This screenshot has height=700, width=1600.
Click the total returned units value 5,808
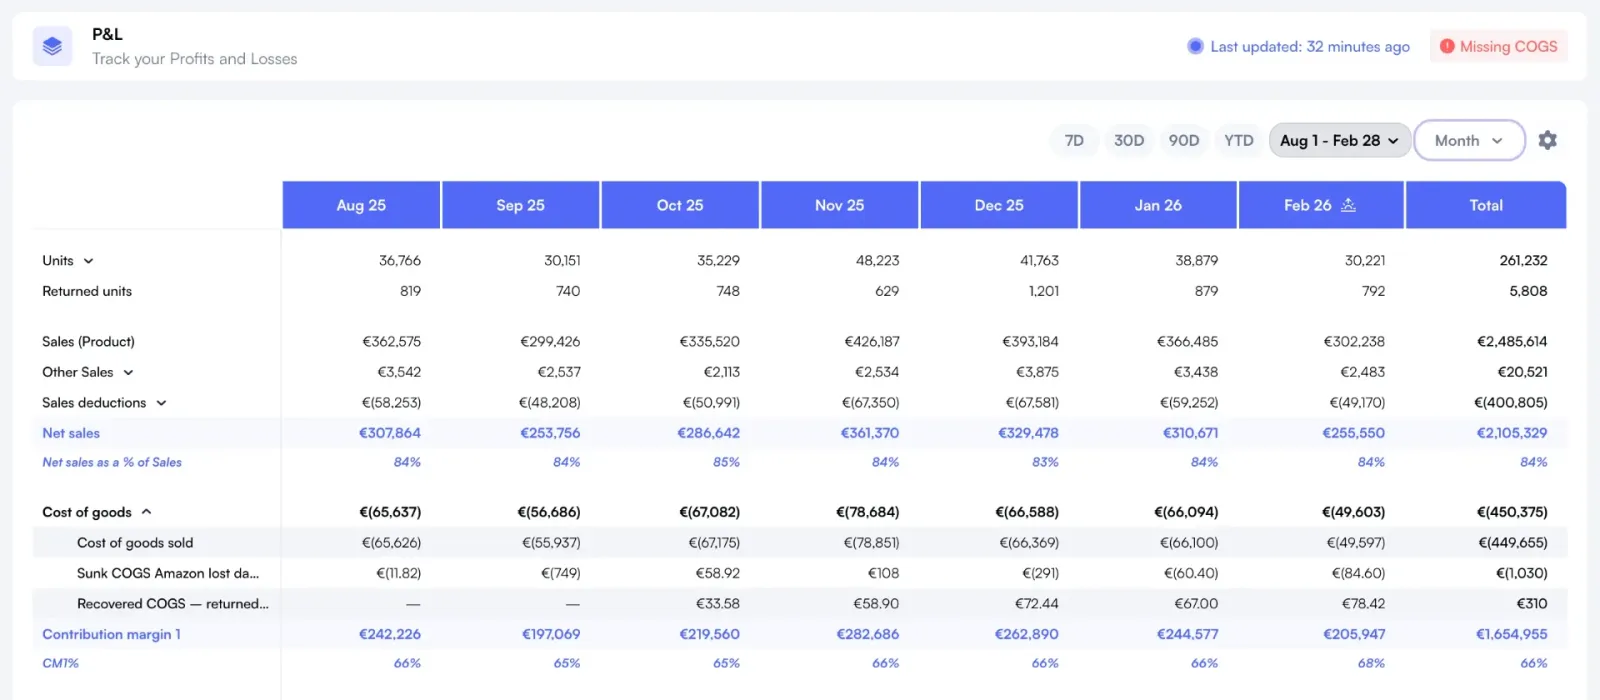pos(1528,291)
